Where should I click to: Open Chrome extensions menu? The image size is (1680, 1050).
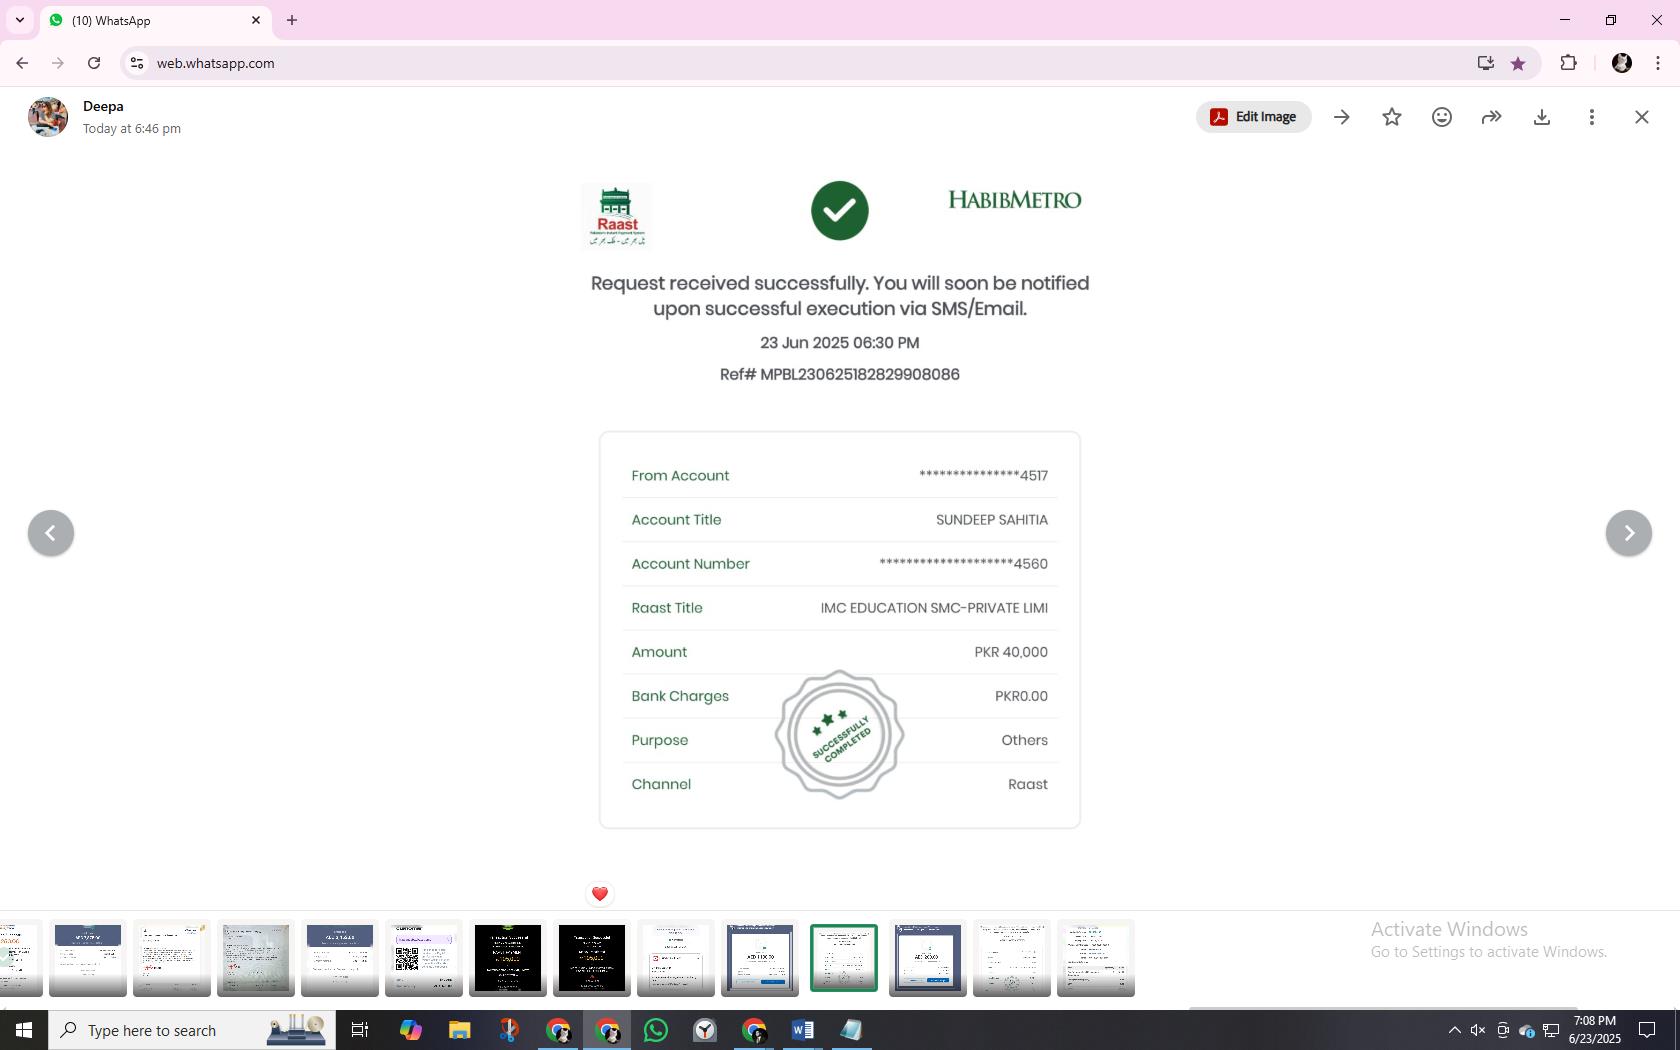[x=1568, y=63]
